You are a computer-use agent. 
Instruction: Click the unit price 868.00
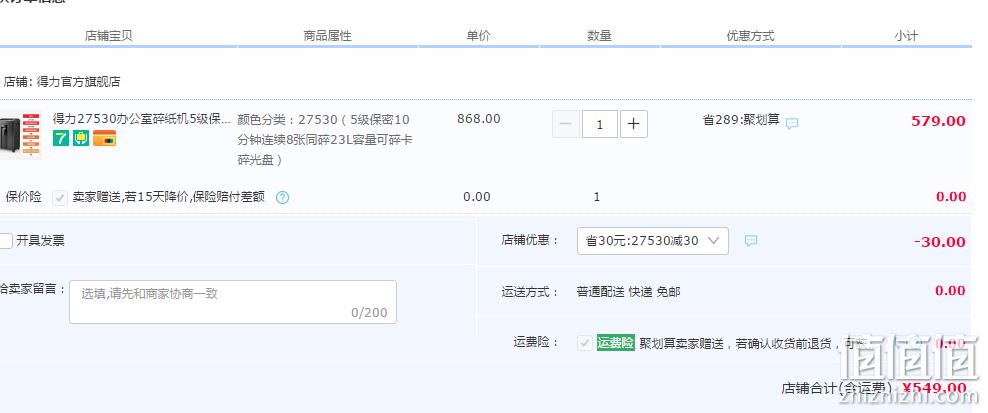pyautogui.click(x=479, y=119)
